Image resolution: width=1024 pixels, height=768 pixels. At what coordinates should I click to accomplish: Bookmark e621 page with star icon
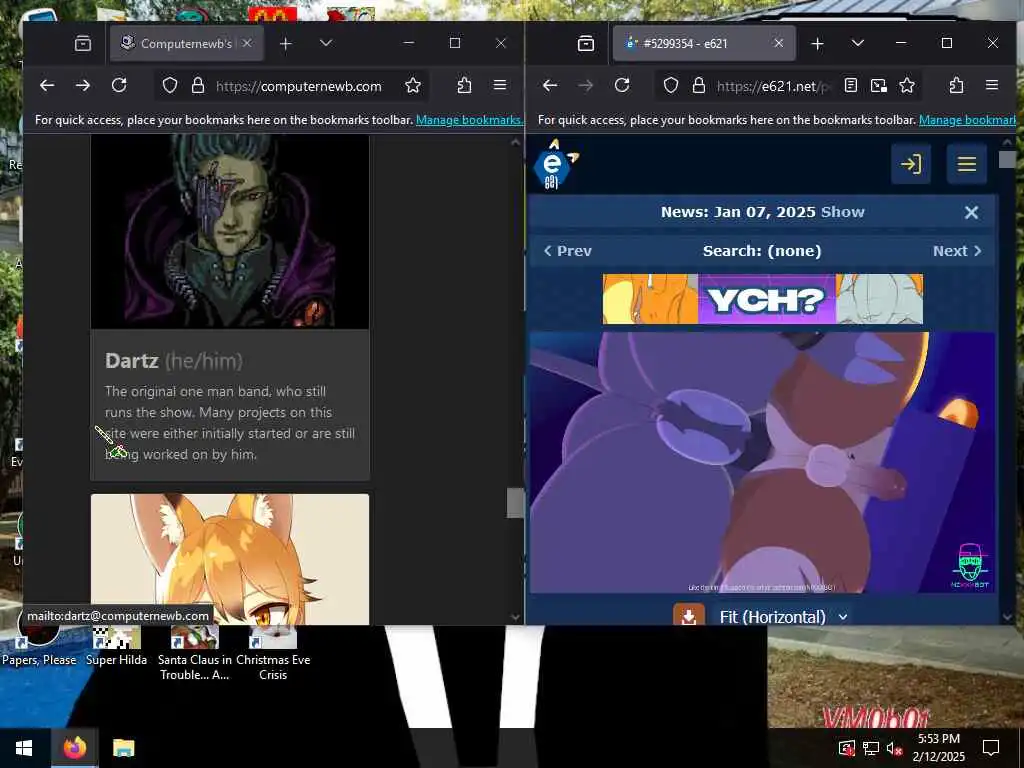pos(907,86)
